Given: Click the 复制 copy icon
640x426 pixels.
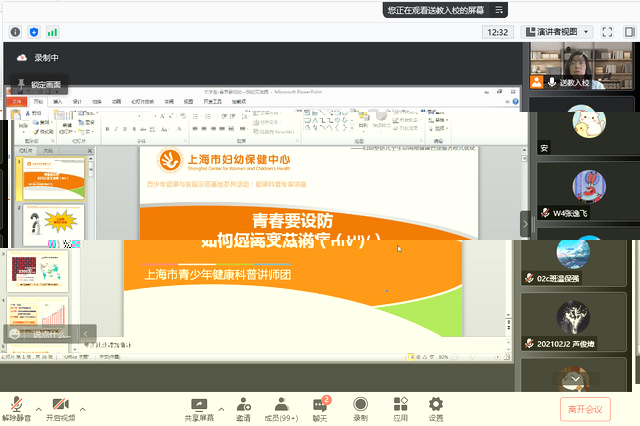Looking at the screenshot, I should coord(41,122).
